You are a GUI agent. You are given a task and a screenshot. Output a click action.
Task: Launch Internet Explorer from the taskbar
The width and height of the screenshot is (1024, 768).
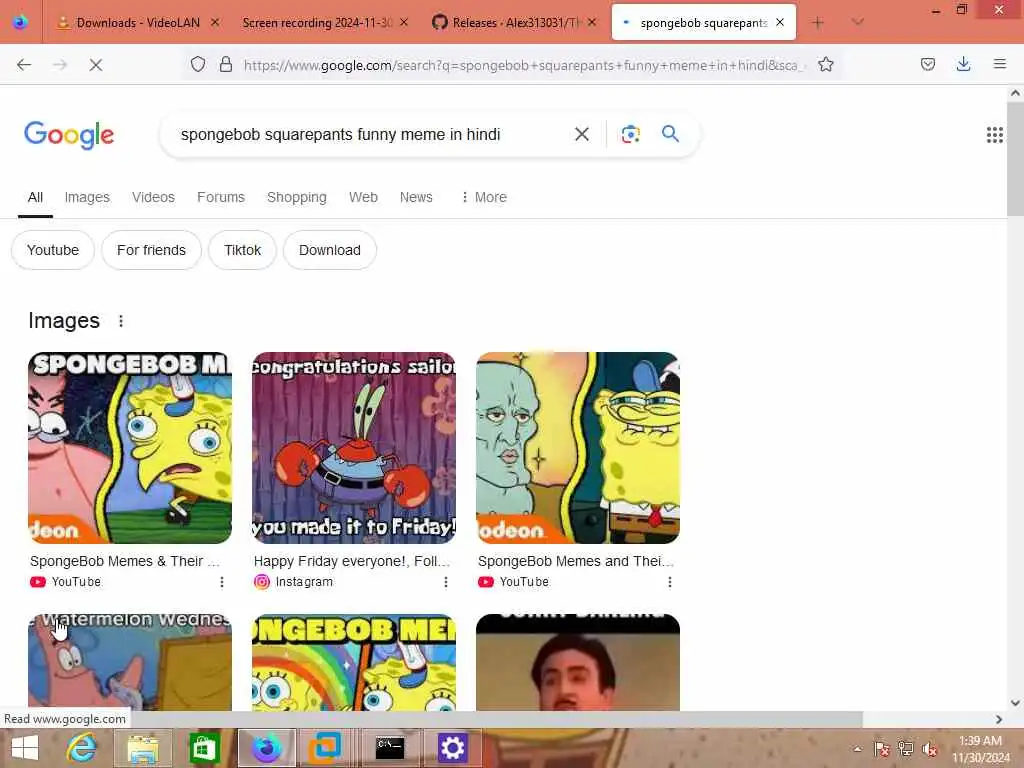[x=82, y=748]
